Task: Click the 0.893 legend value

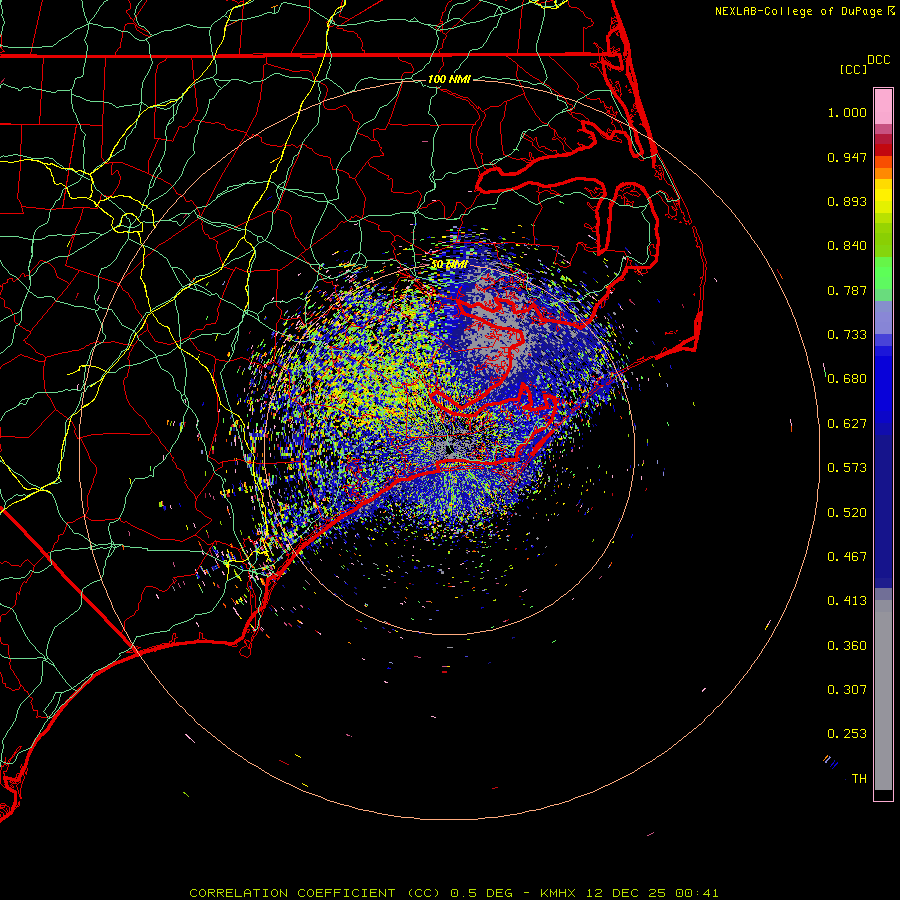Action: 847,201
